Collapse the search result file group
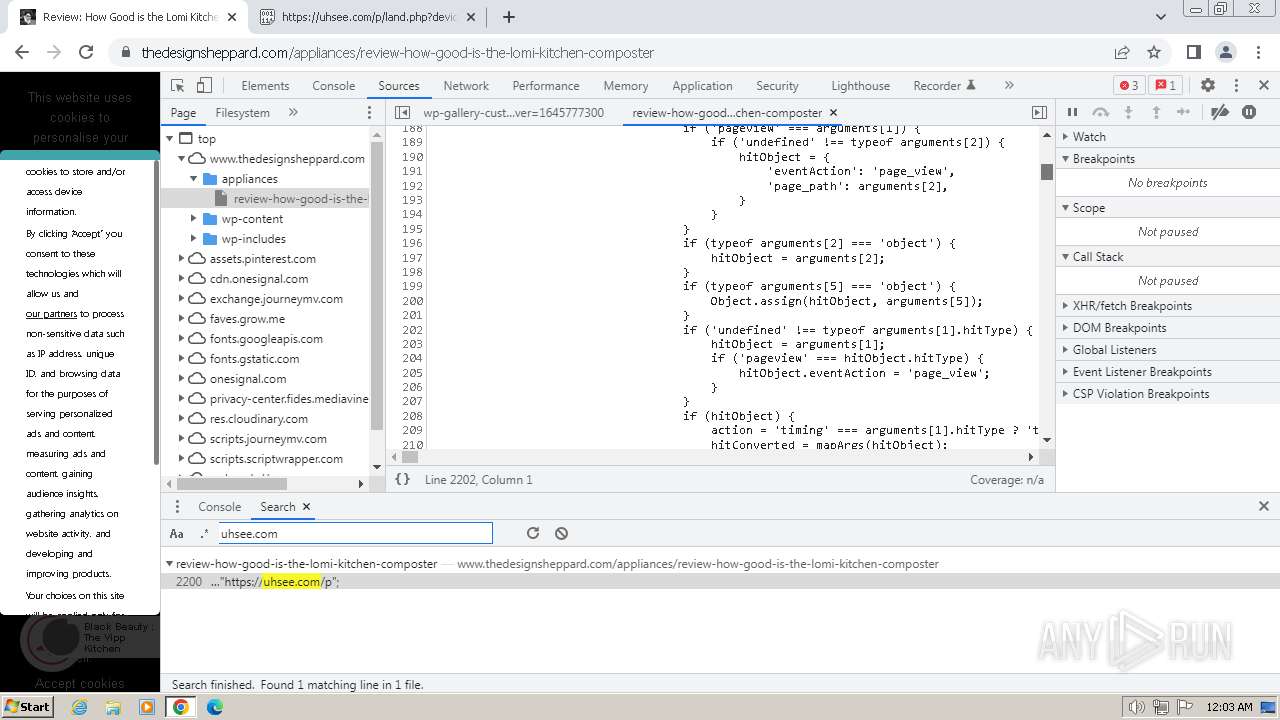Screen dimensions: 1280x720 click(169, 564)
